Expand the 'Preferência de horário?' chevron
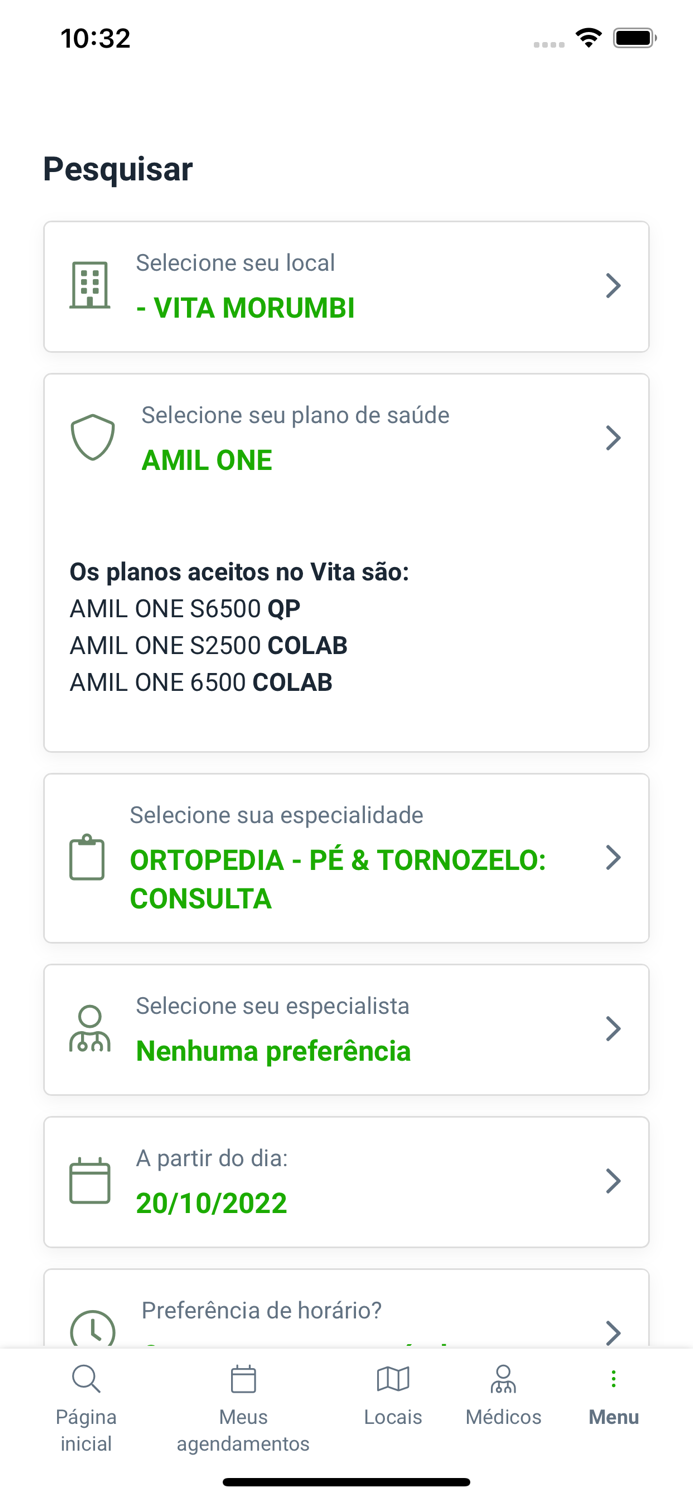Screen dimensions: 693x1500 (x=613, y=1332)
